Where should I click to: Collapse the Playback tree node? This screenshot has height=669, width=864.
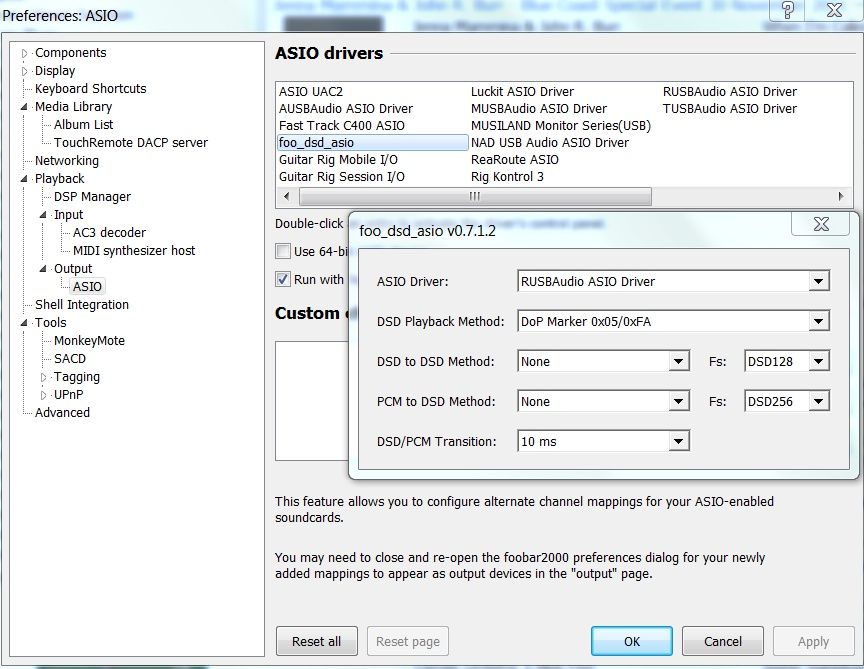click(24, 179)
